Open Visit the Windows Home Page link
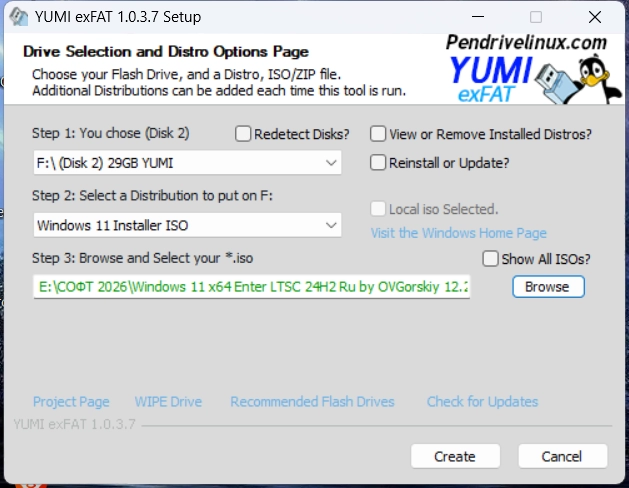 point(459,233)
